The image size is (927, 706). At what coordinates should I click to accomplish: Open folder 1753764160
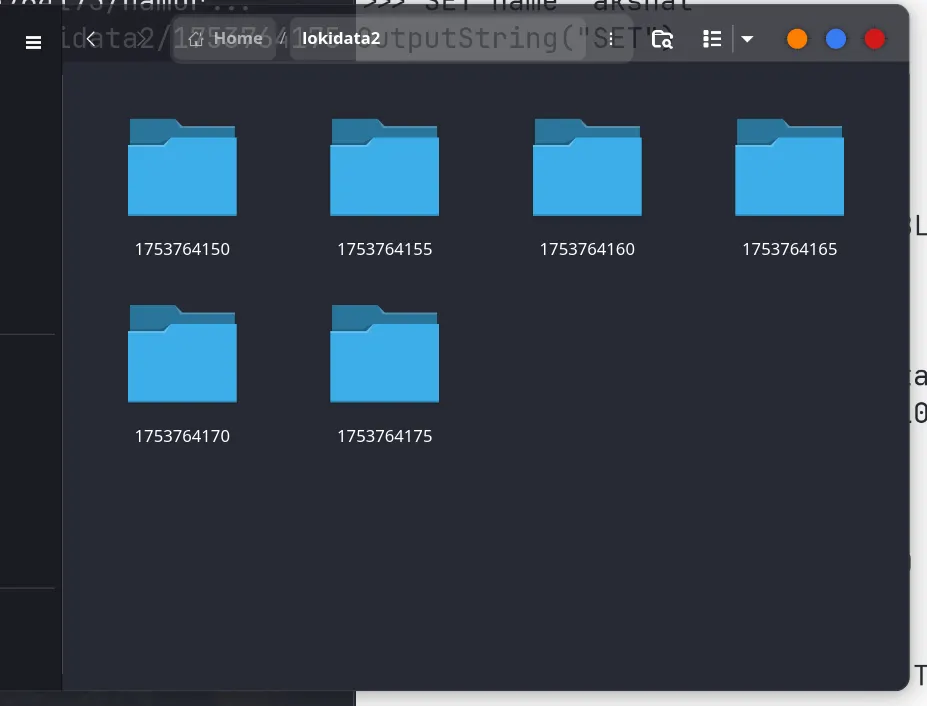(587, 167)
